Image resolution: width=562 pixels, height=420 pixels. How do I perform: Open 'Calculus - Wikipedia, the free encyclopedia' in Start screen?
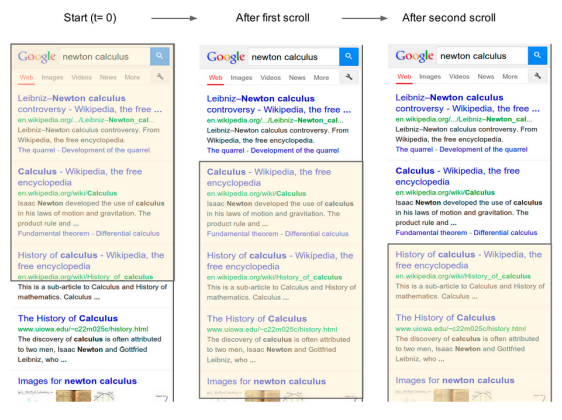[x=80, y=177]
